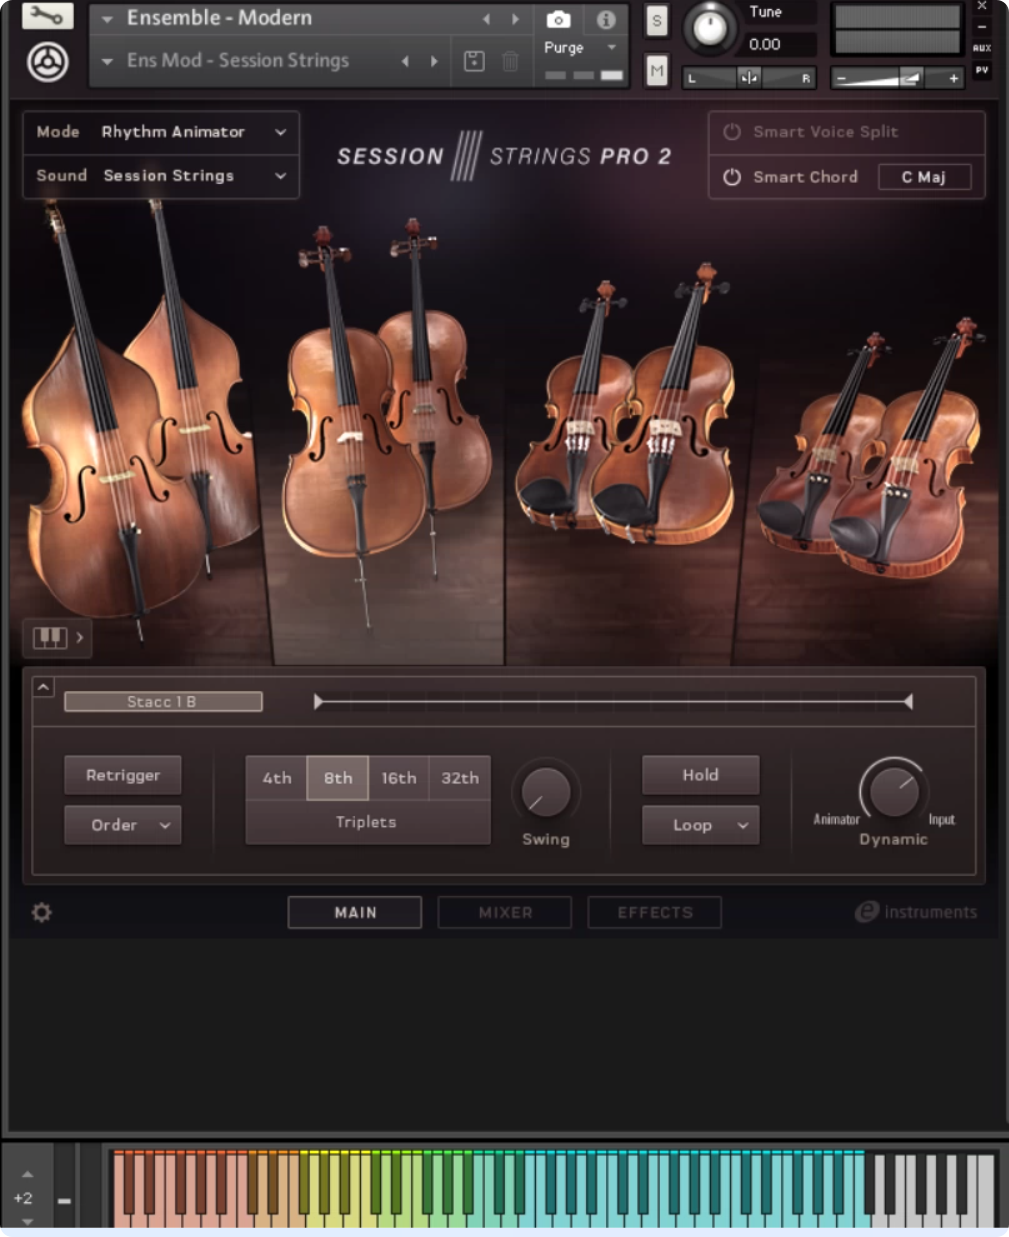Image resolution: width=1009 pixels, height=1237 pixels.
Task: Click the animator range start marker
Action: click(318, 702)
